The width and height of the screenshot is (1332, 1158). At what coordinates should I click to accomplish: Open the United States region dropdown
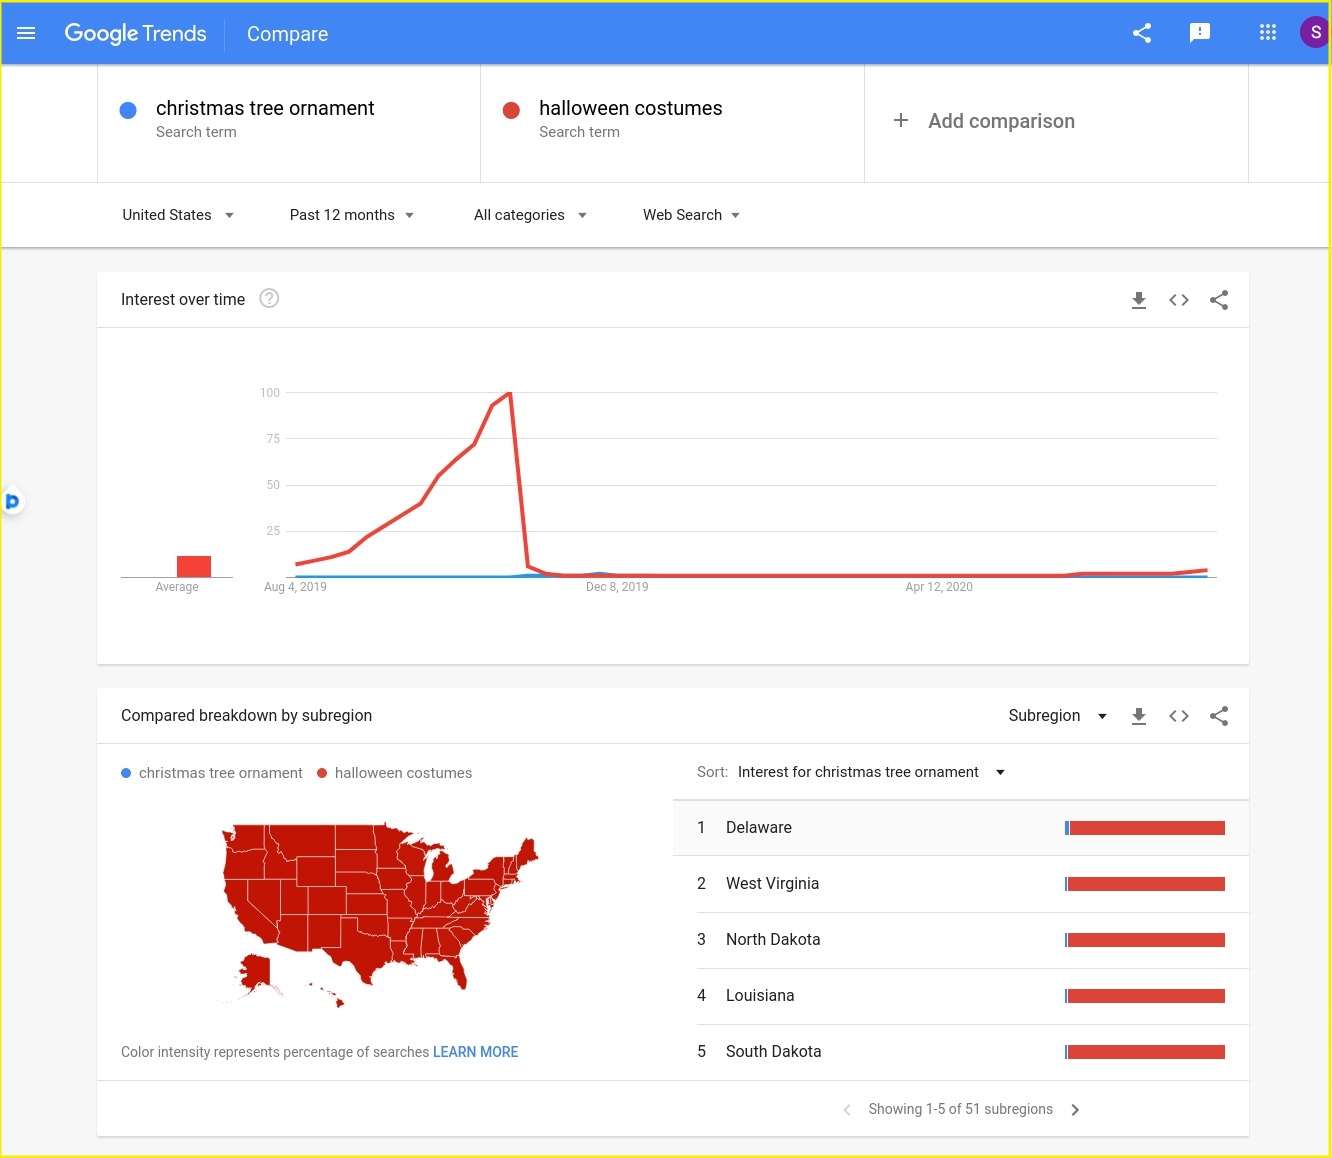click(x=178, y=215)
